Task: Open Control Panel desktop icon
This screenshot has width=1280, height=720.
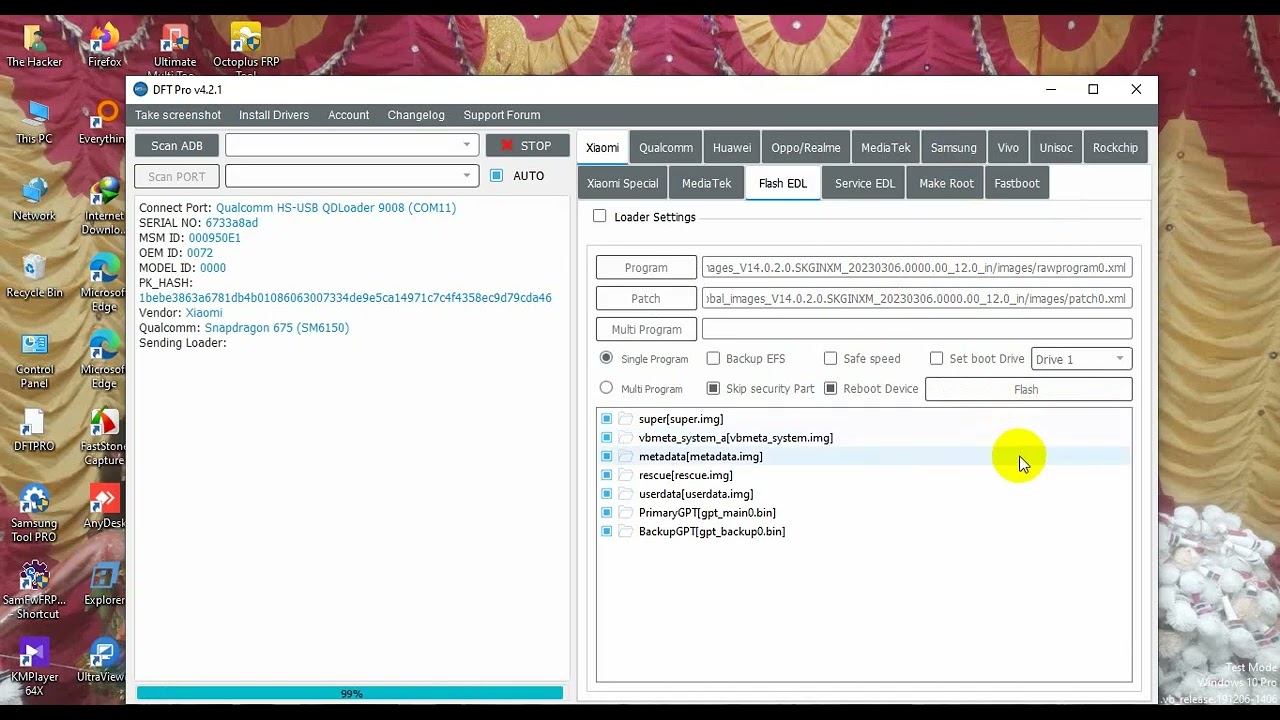Action: pos(34,360)
